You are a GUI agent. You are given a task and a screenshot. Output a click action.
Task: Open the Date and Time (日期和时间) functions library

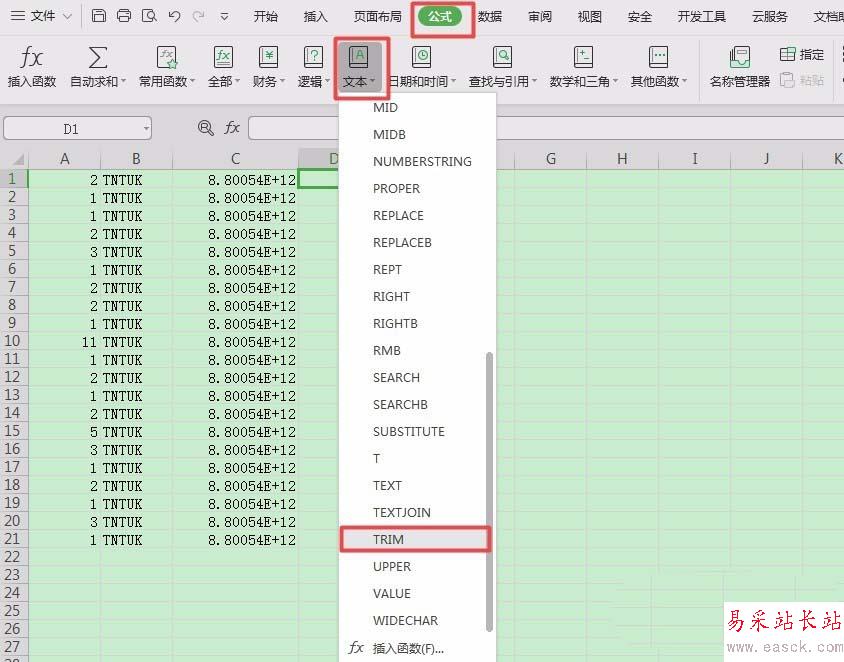point(421,57)
